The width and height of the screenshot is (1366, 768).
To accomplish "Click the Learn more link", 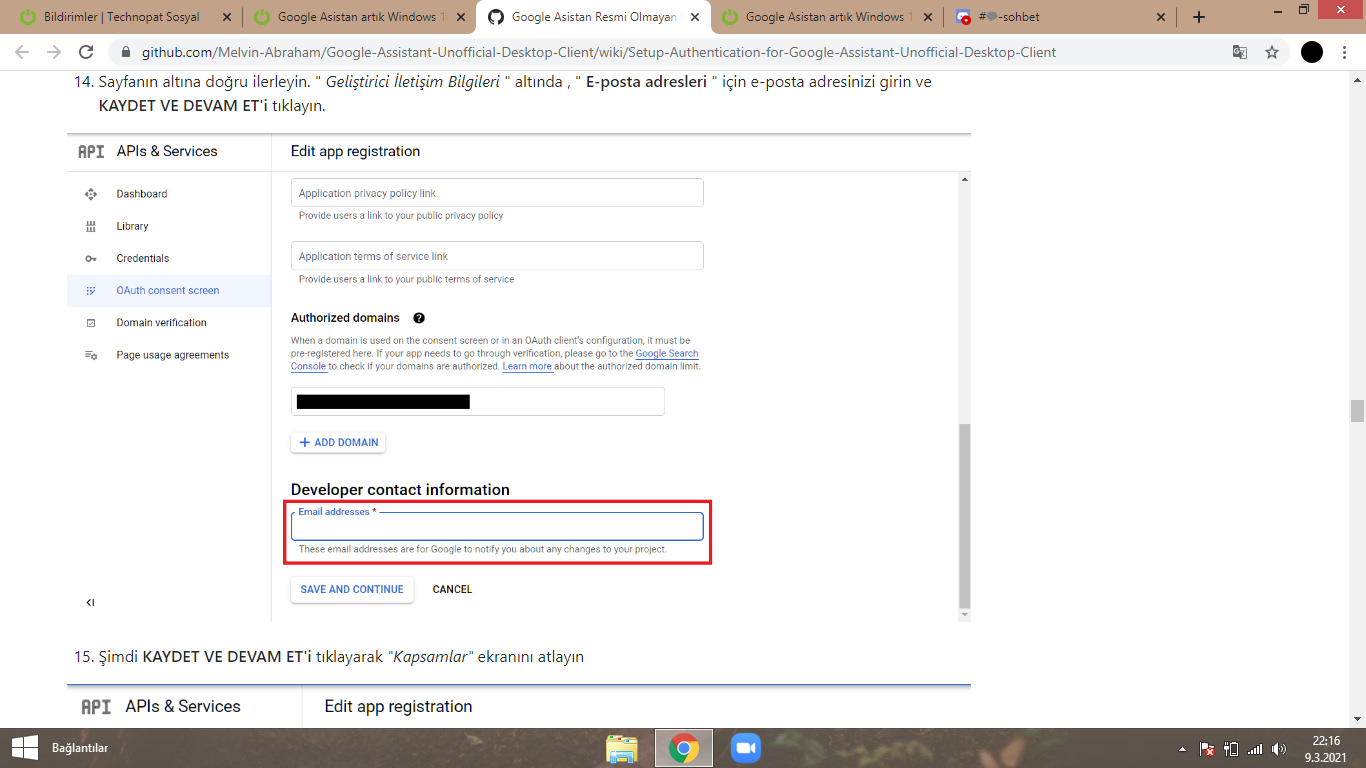I will tap(527, 366).
